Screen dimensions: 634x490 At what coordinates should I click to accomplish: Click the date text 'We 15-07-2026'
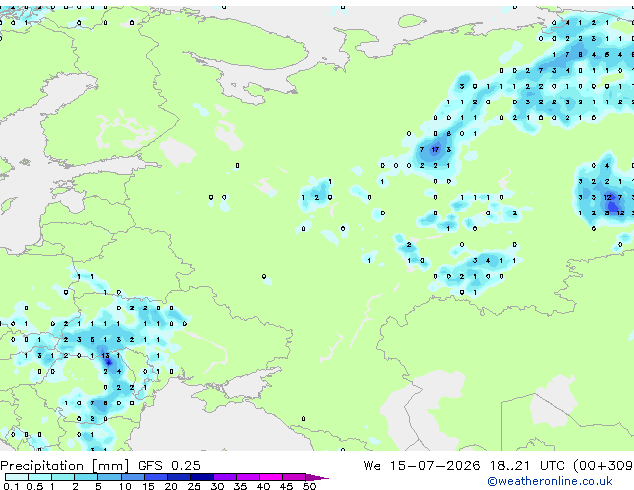click(422, 466)
